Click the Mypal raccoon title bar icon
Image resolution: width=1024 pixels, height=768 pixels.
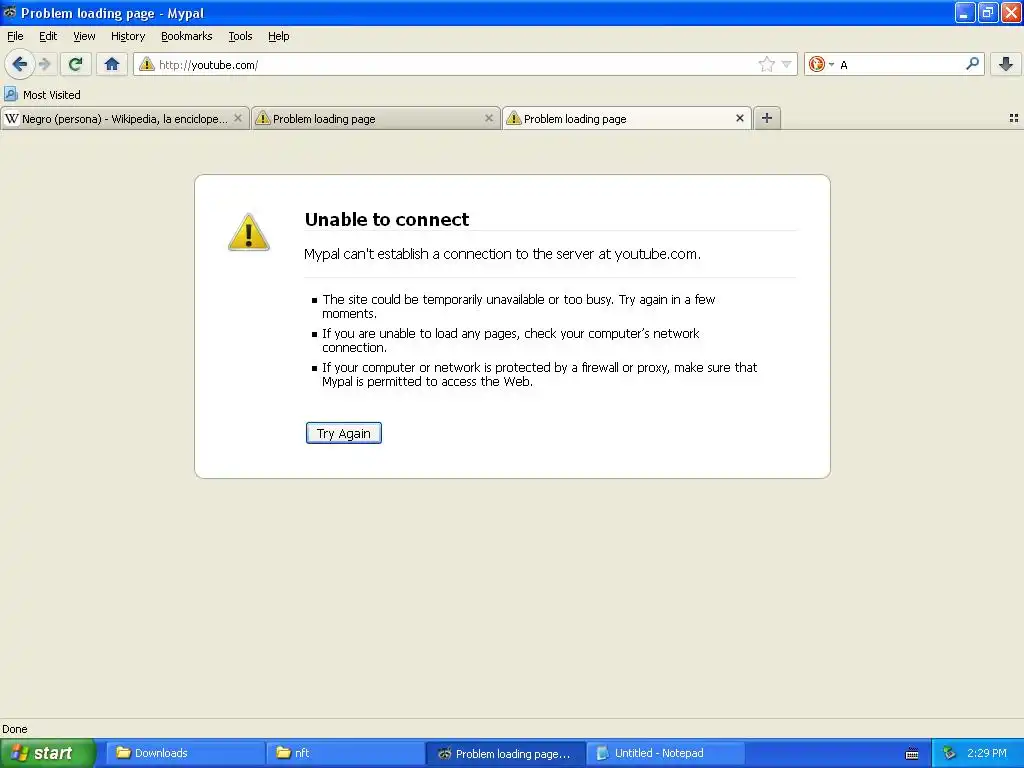(x=10, y=12)
